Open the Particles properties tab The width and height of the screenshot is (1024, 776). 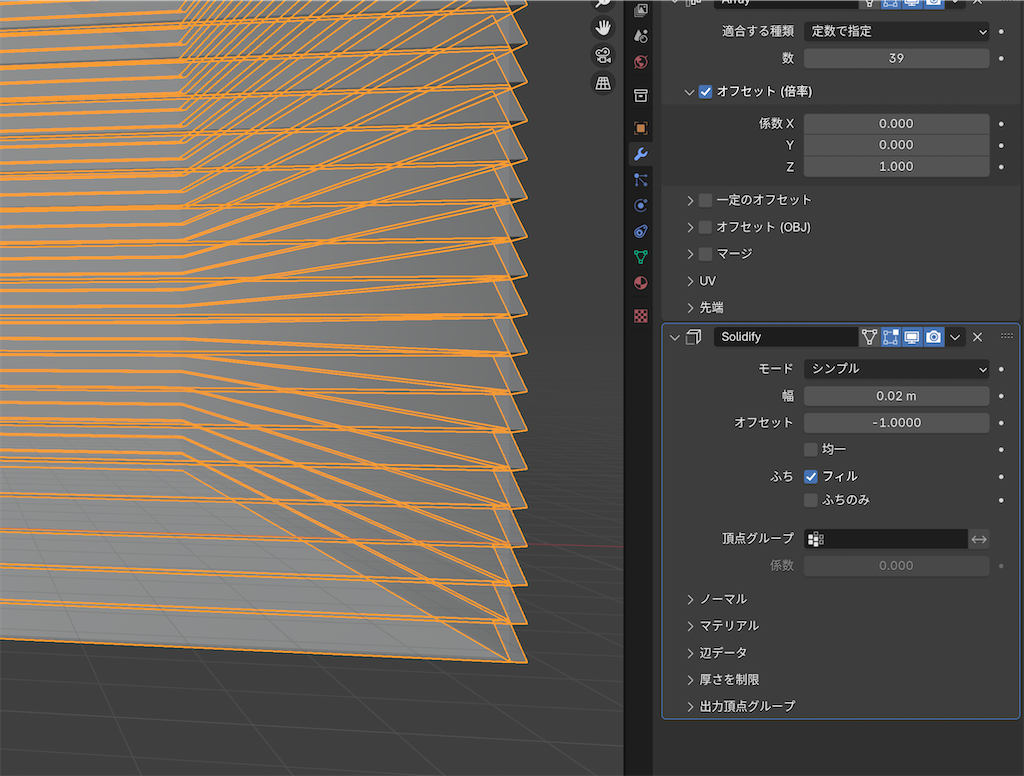pyautogui.click(x=641, y=180)
